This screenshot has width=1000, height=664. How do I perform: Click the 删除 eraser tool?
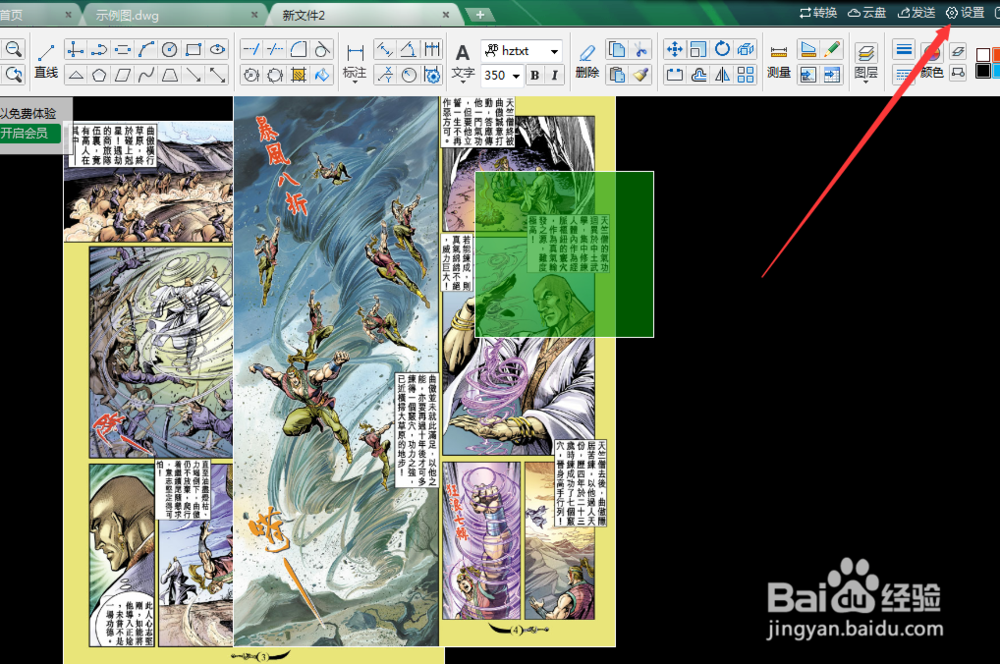click(587, 61)
